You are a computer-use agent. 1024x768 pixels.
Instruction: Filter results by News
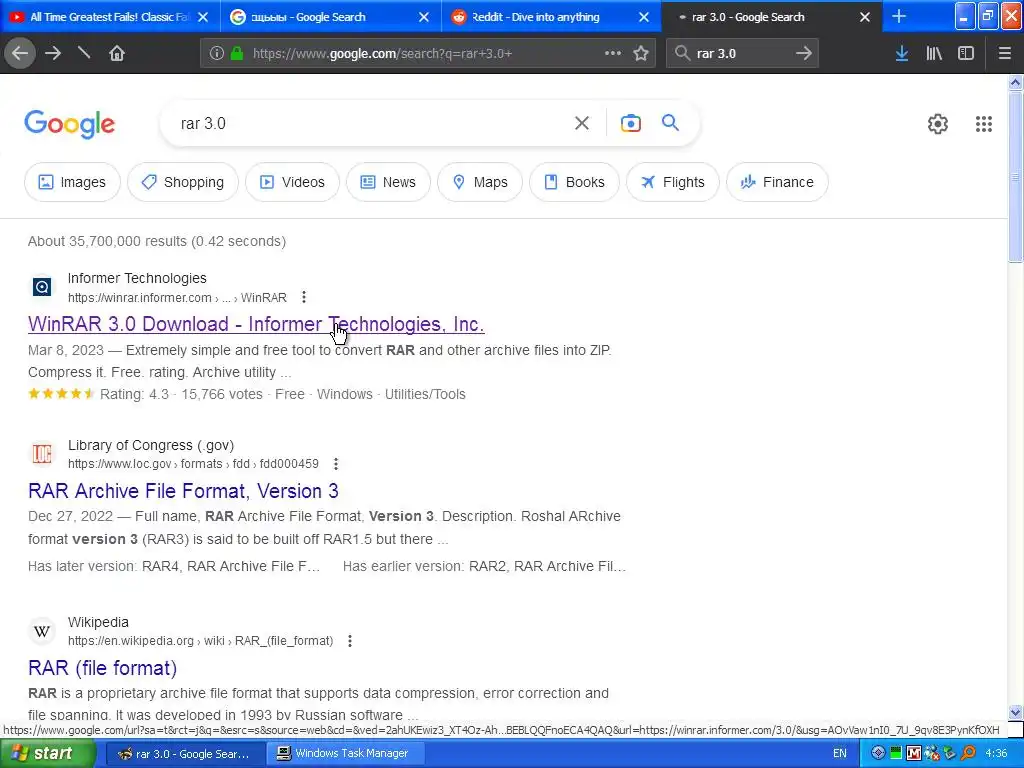click(389, 182)
